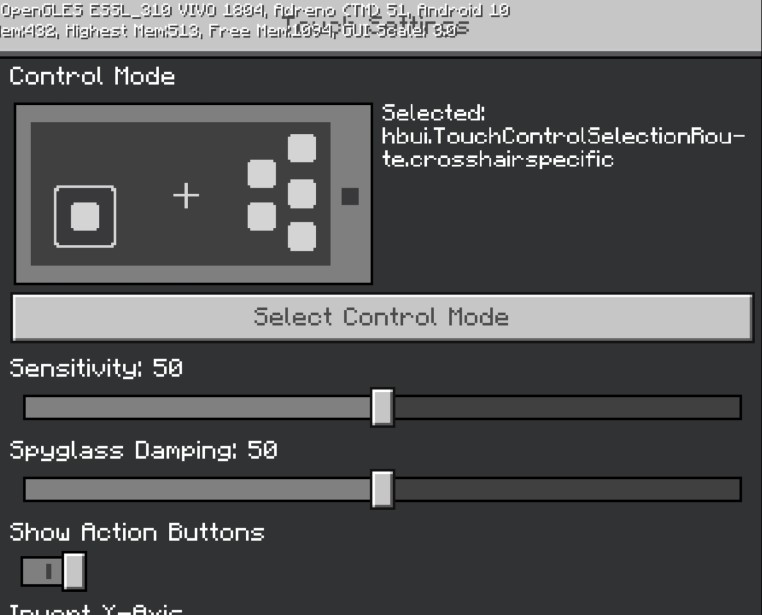
Task: Tap the joystick icon in control preview
Action: pyautogui.click(x=85, y=216)
